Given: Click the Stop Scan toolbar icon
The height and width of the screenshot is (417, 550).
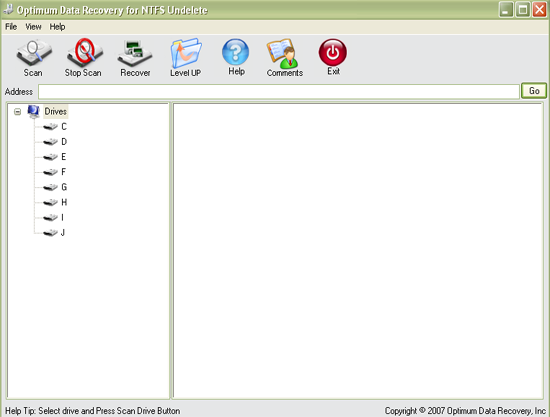Looking at the screenshot, I should (x=84, y=53).
